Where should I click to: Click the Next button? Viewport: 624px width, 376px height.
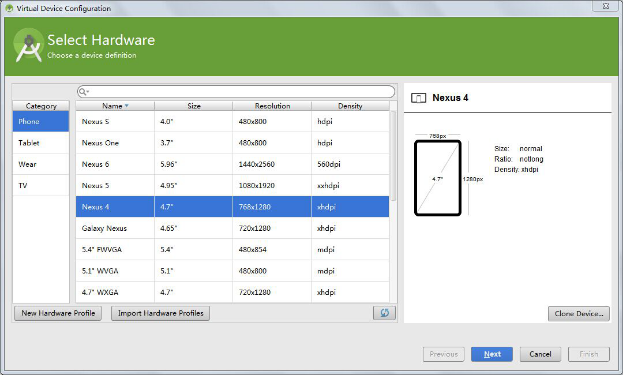click(492, 354)
